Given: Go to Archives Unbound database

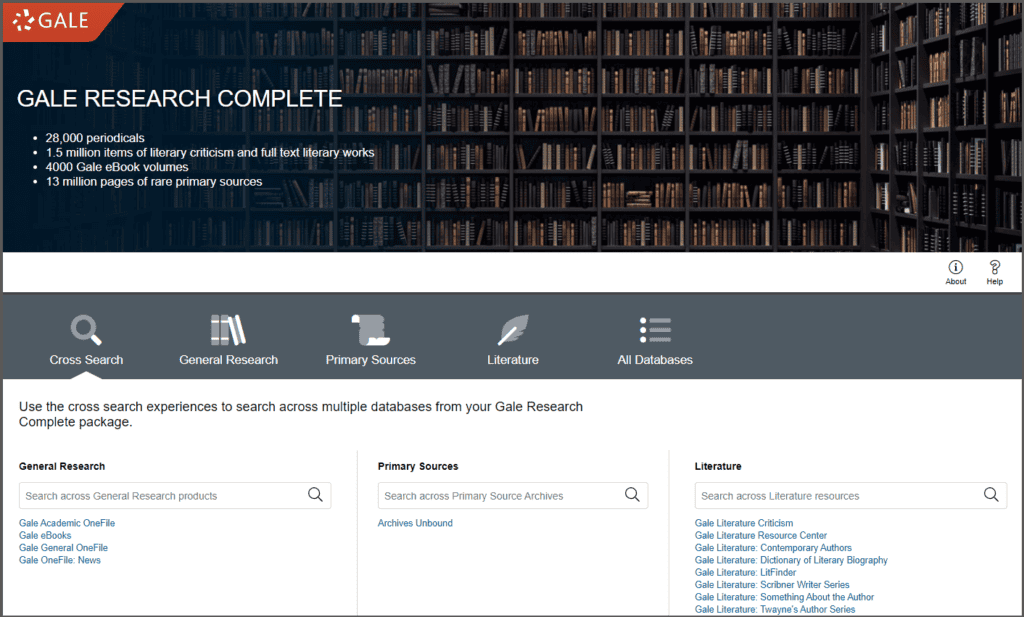Looking at the screenshot, I should pos(415,523).
